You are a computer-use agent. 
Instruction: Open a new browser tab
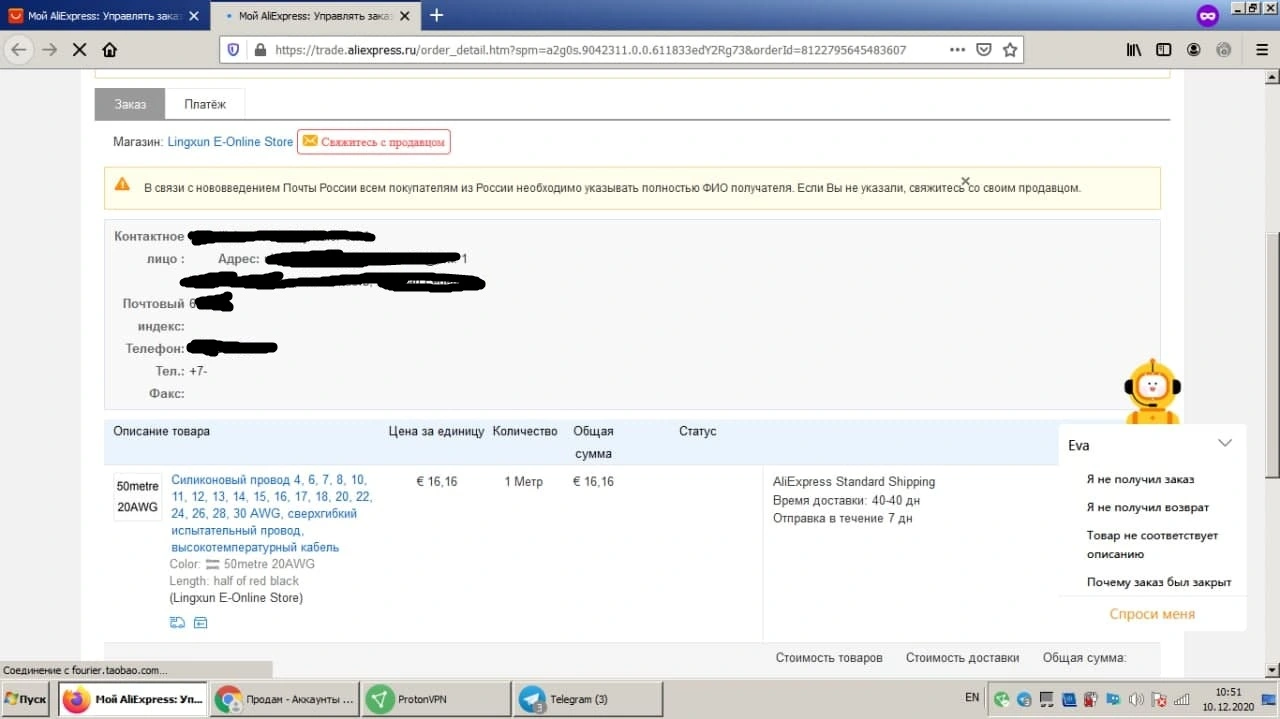(436, 15)
